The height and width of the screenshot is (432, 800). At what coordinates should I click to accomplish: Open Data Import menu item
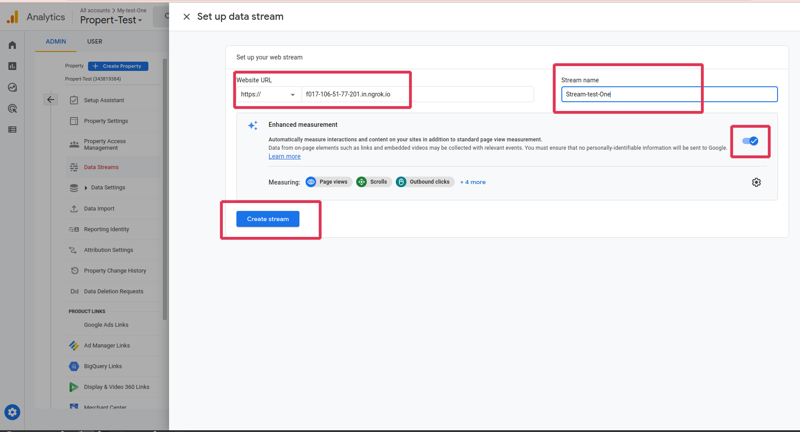(x=99, y=209)
